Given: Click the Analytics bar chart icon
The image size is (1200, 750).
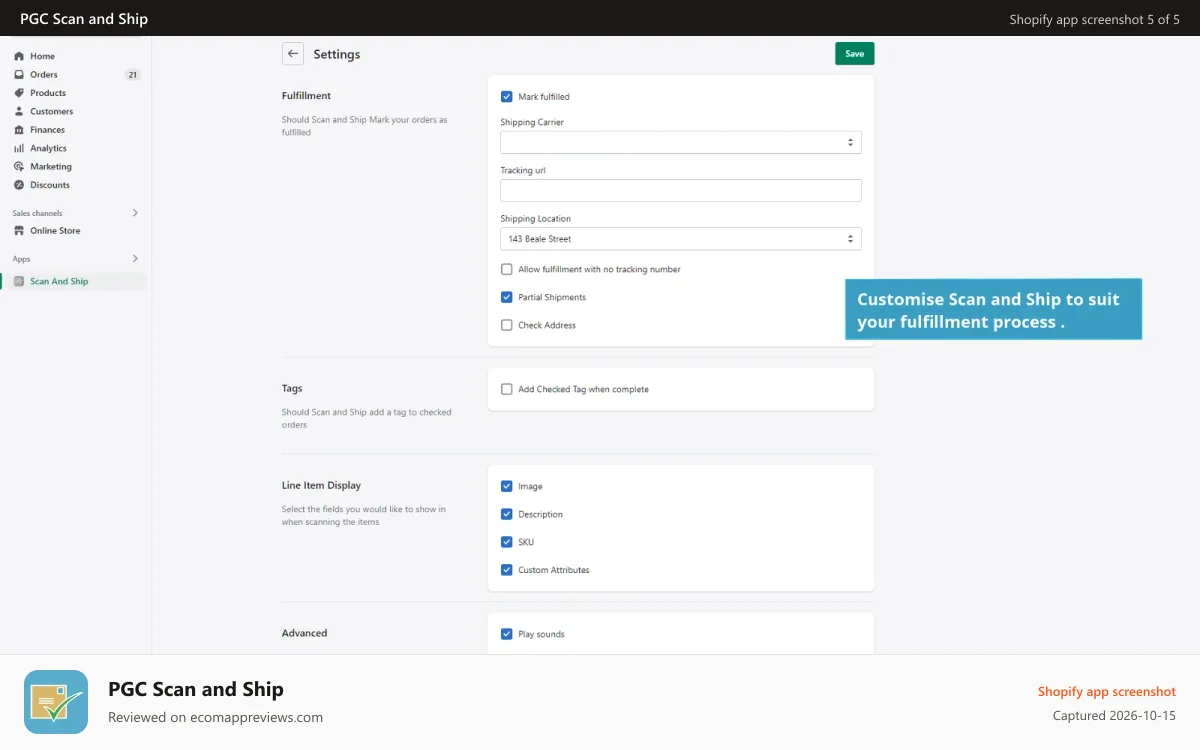Looking at the screenshot, I should tap(19, 148).
